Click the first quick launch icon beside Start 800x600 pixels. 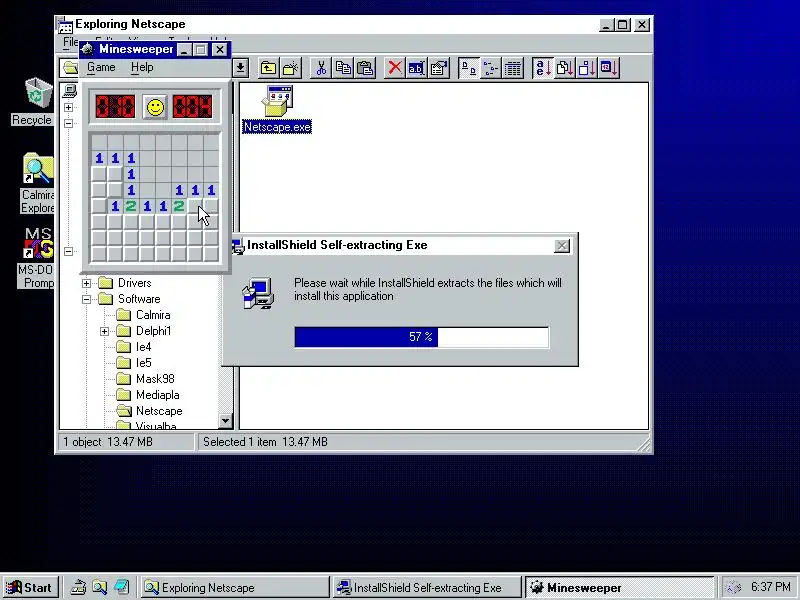pos(78,588)
